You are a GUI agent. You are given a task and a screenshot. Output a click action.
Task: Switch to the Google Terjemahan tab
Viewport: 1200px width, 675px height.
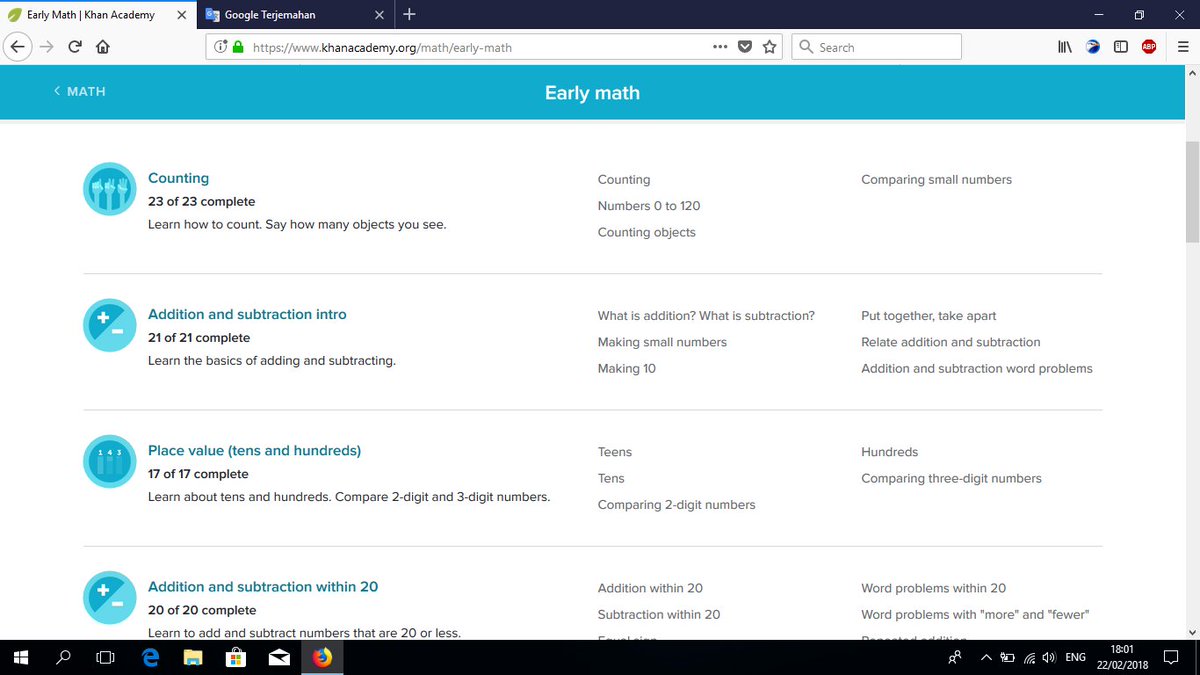click(x=298, y=15)
